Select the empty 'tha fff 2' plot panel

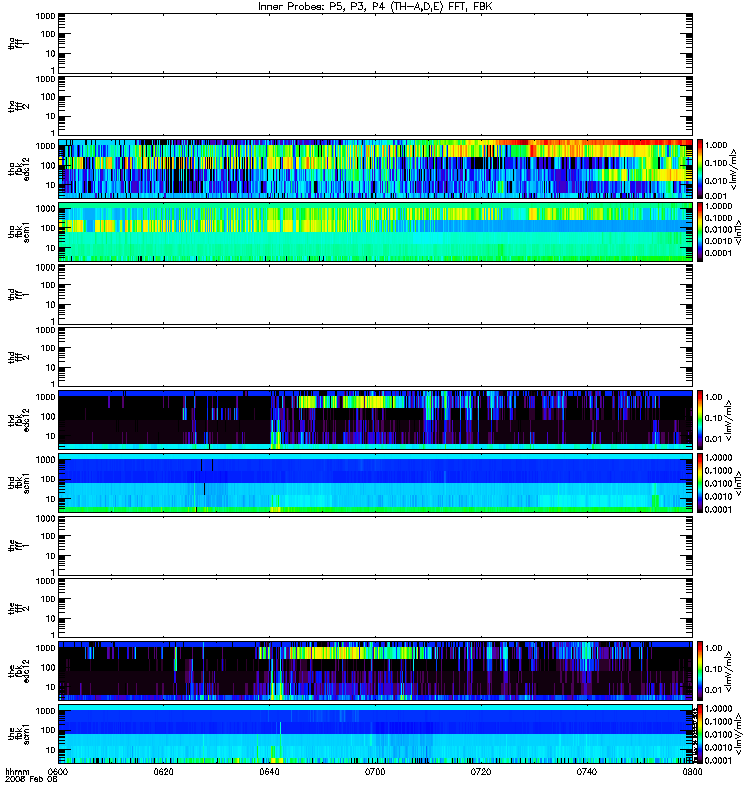376,106
